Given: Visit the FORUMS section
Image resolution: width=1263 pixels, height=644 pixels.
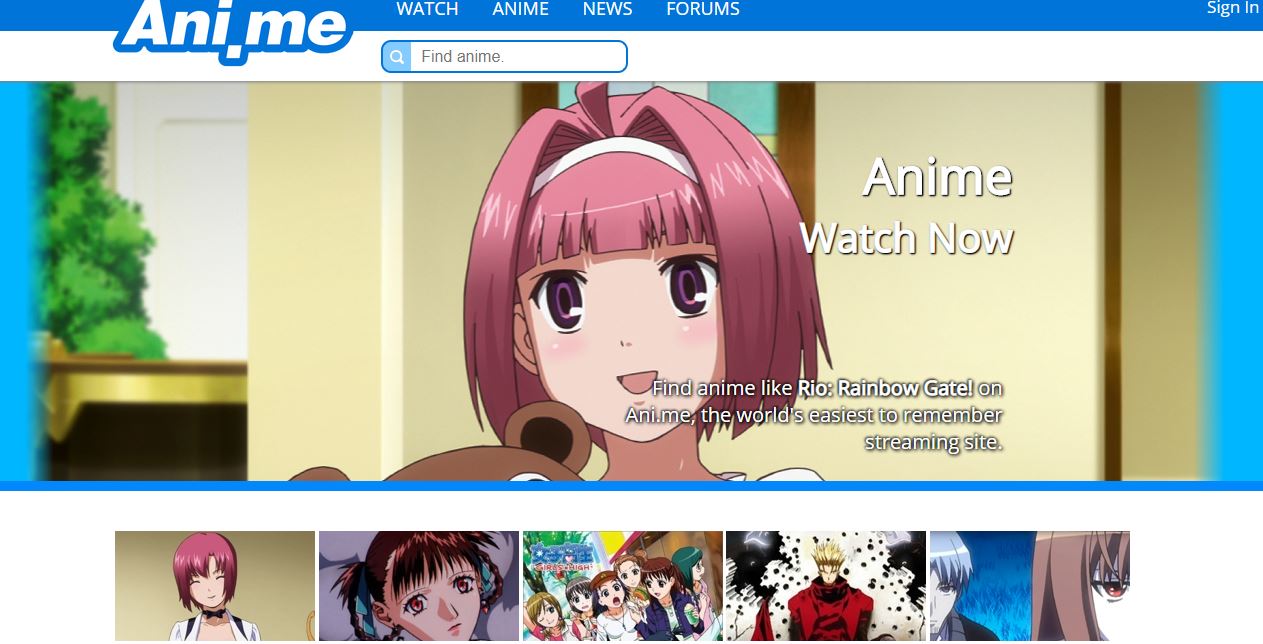Looking at the screenshot, I should coord(702,9).
